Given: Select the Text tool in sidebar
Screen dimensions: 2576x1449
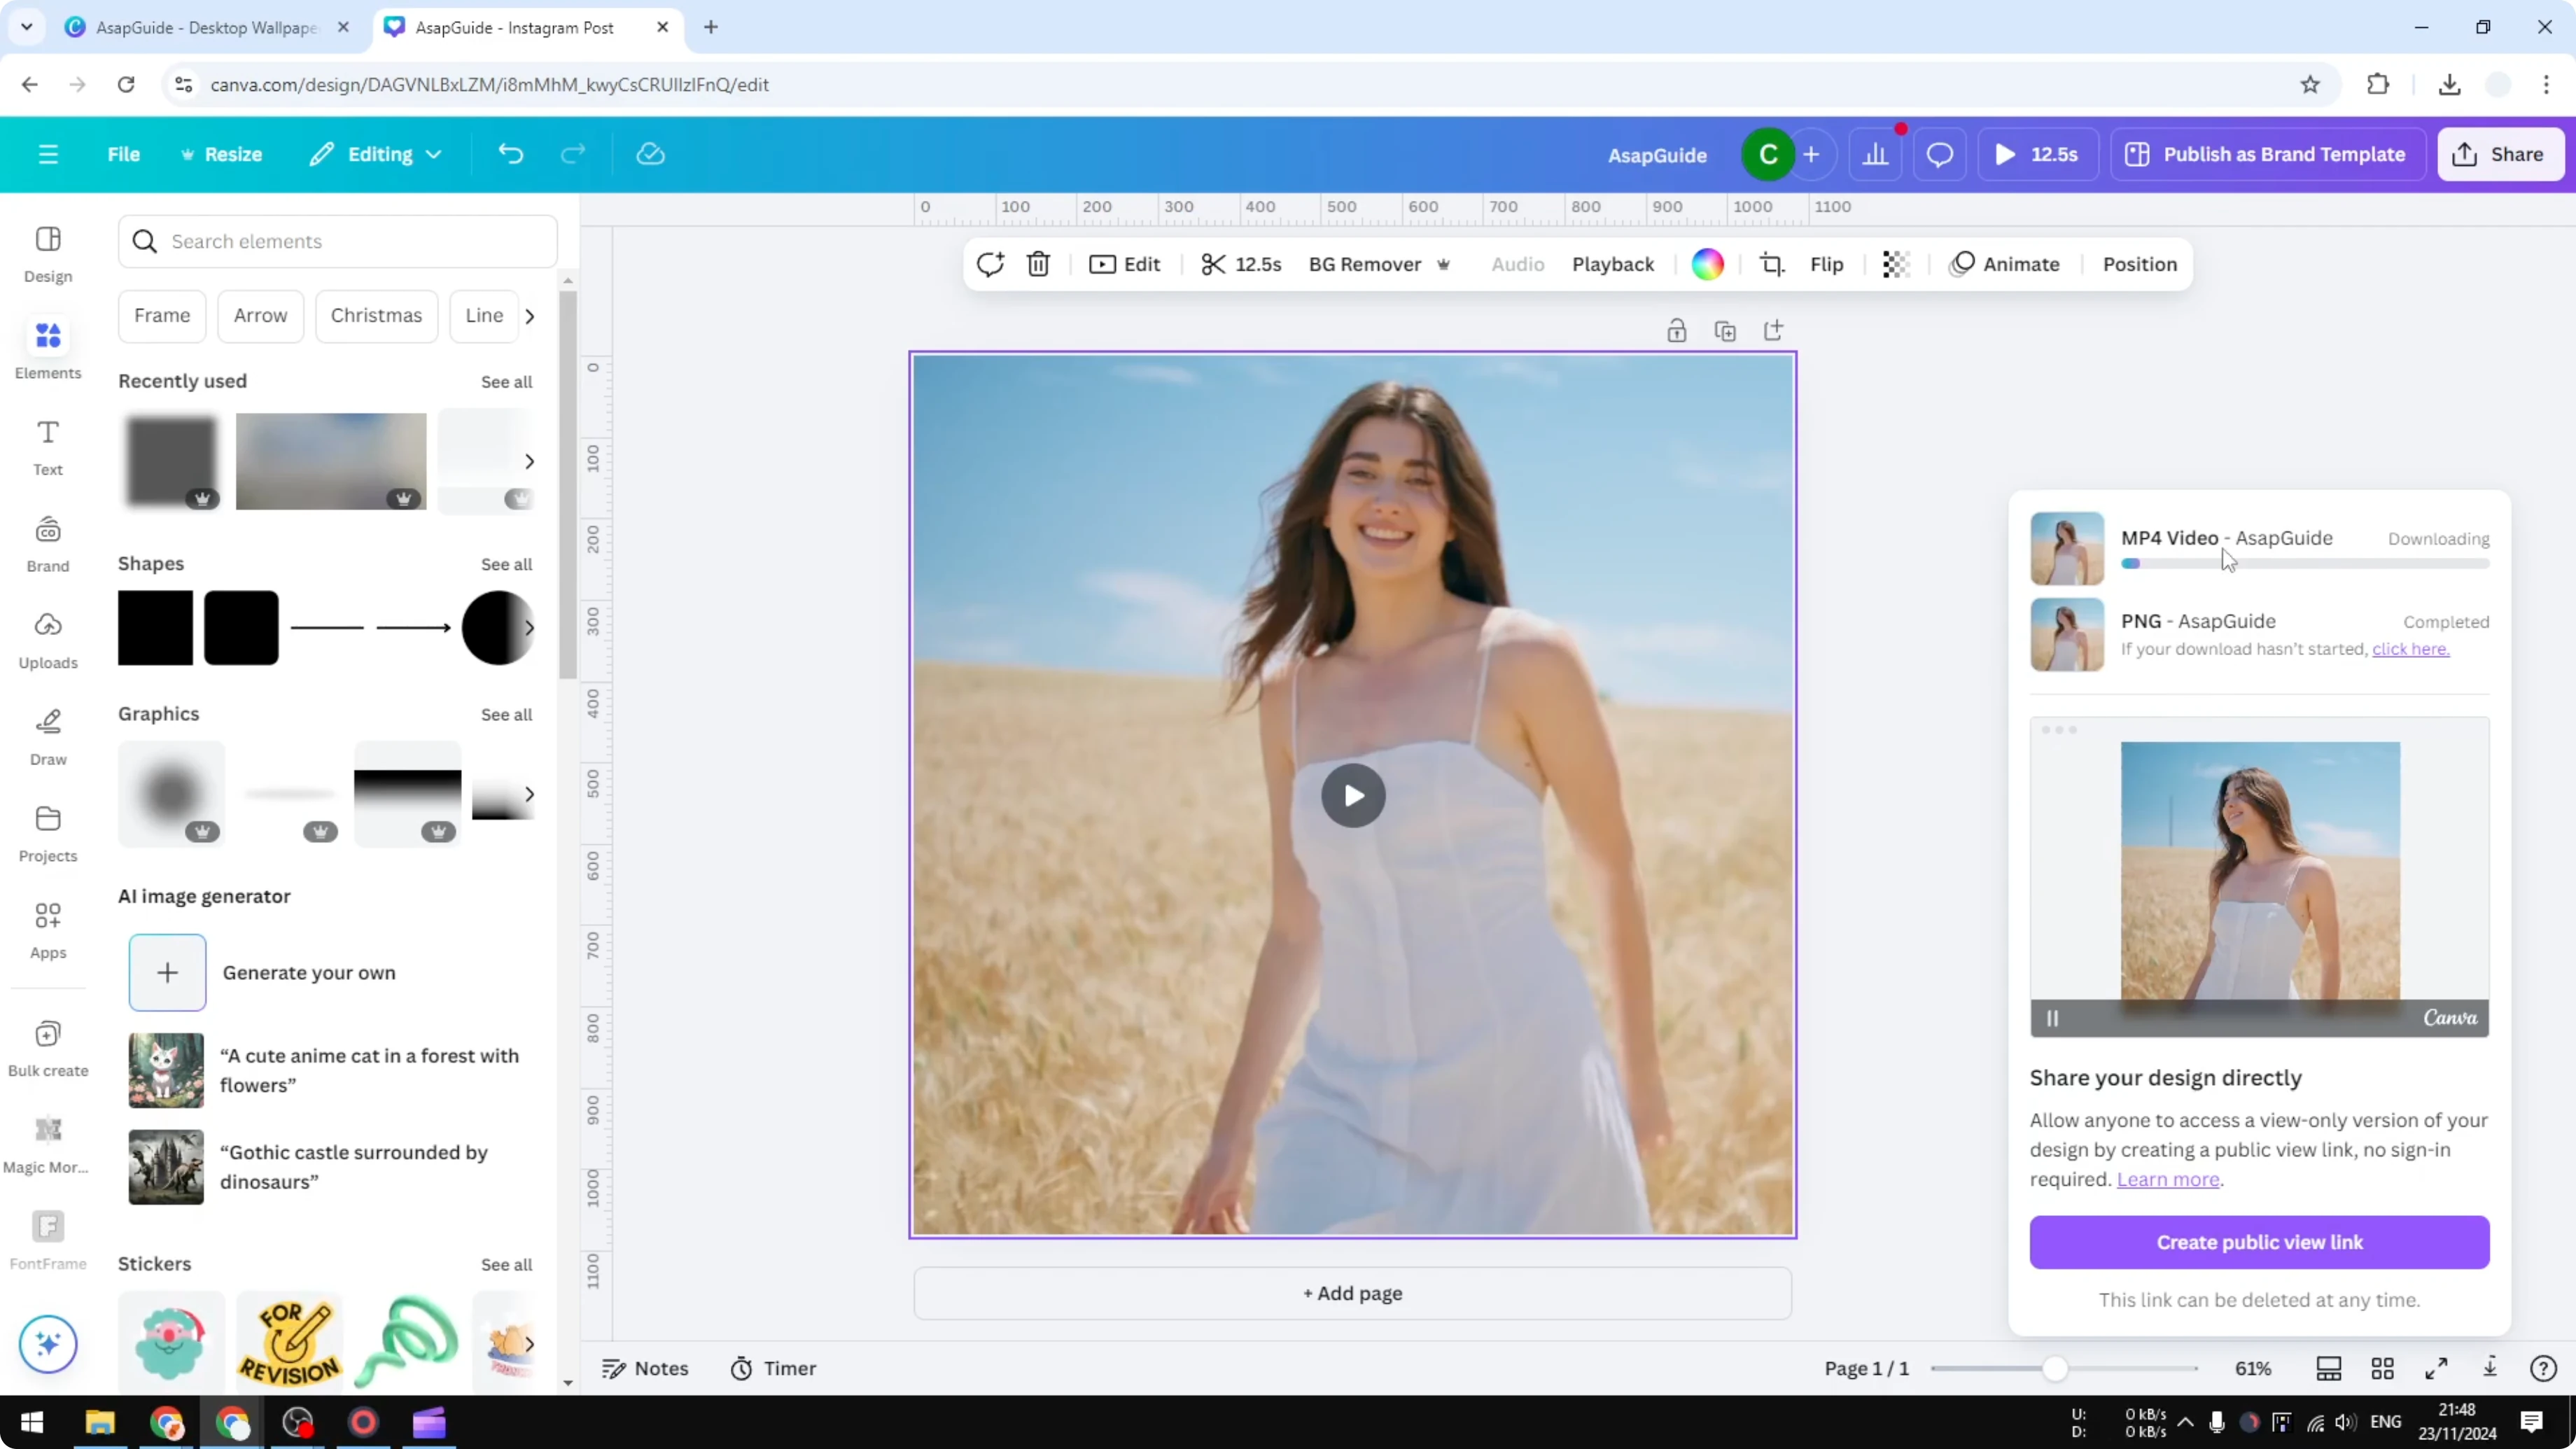Looking at the screenshot, I should [x=47, y=445].
